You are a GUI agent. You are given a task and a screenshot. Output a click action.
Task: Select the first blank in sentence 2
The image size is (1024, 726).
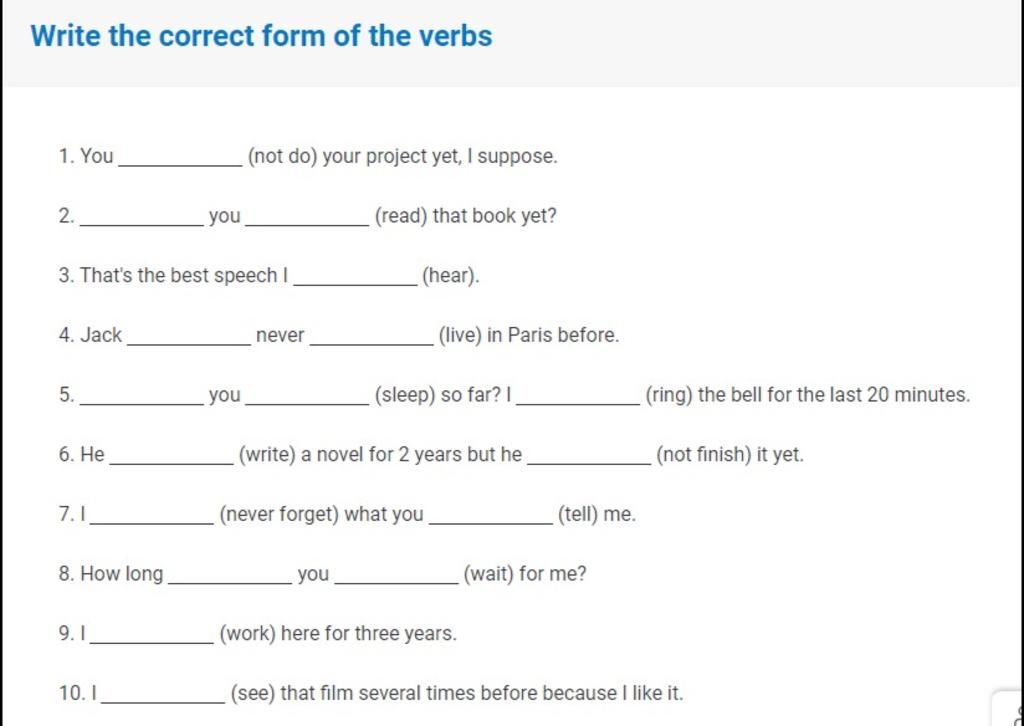[141, 217]
